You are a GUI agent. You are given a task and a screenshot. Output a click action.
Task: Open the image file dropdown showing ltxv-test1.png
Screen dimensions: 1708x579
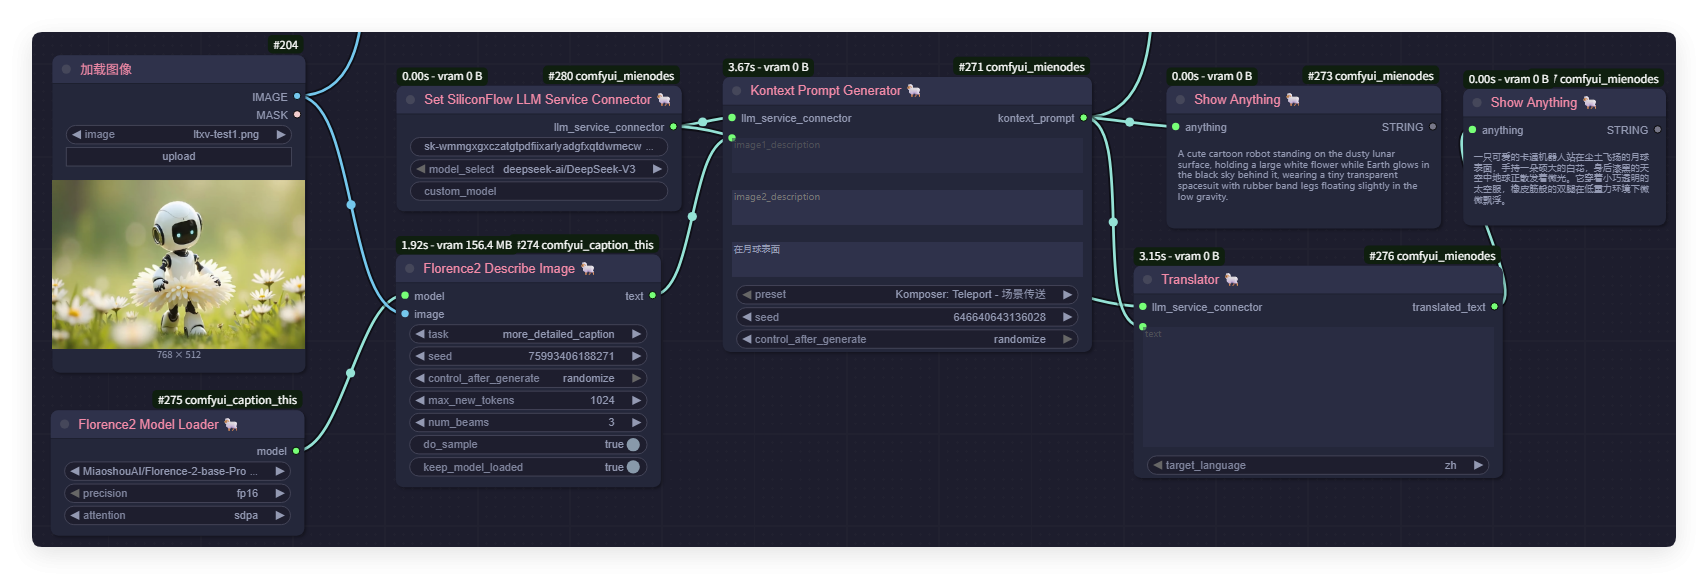coord(178,134)
